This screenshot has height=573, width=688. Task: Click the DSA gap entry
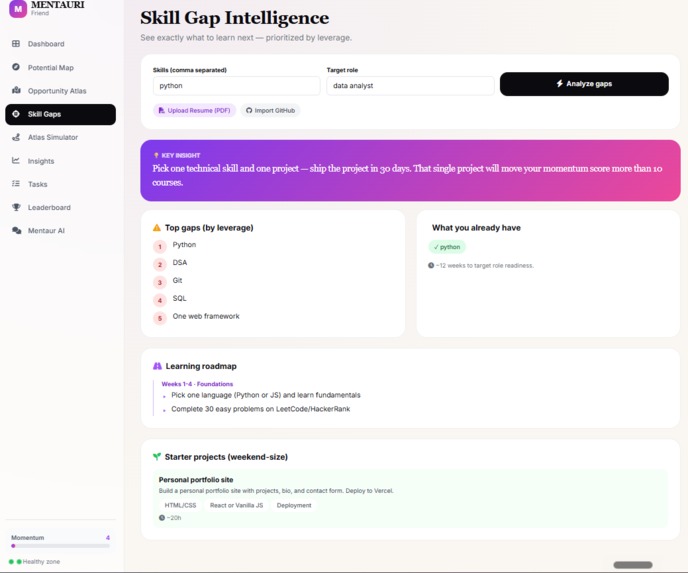[180, 262]
